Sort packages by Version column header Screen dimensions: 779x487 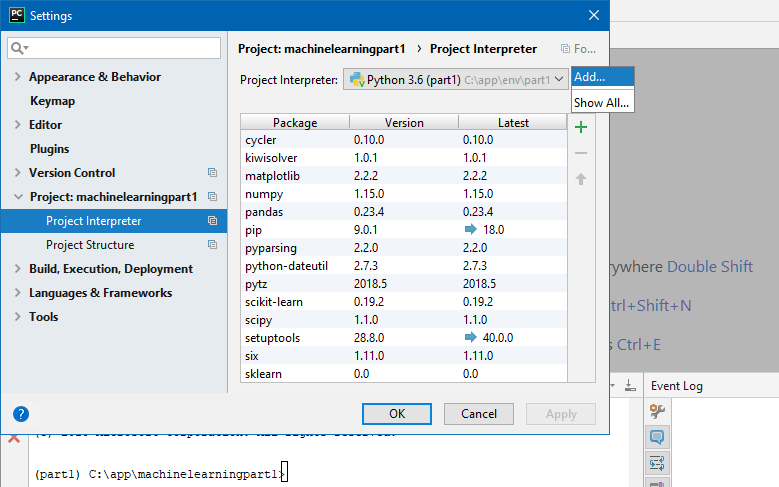tap(404, 123)
